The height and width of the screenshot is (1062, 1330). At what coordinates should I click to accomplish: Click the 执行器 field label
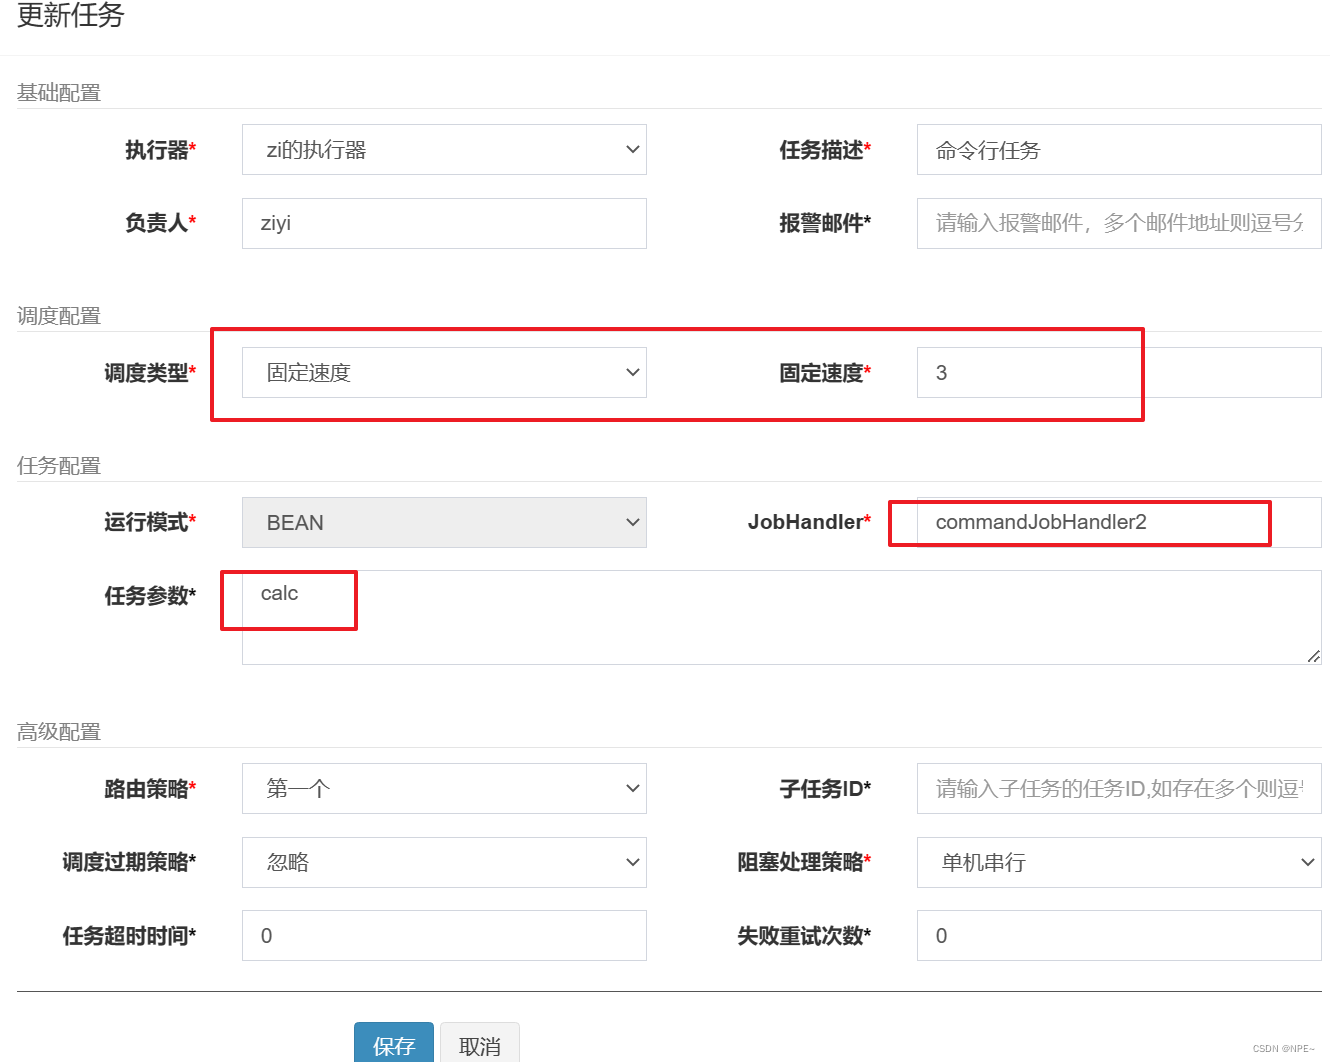pos(160,150)
